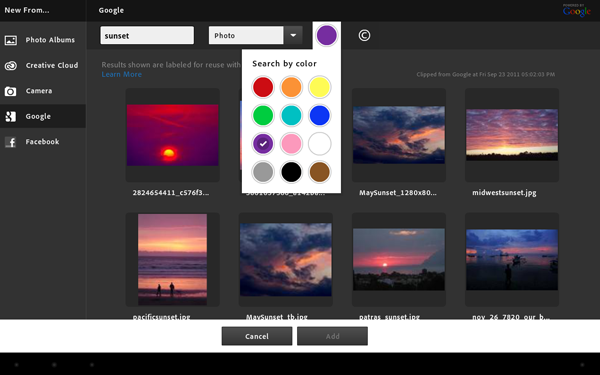The height and width of the screenshot is (375, 600).
Task: Select the Google icon in sidebar
Action: [11, 116]
